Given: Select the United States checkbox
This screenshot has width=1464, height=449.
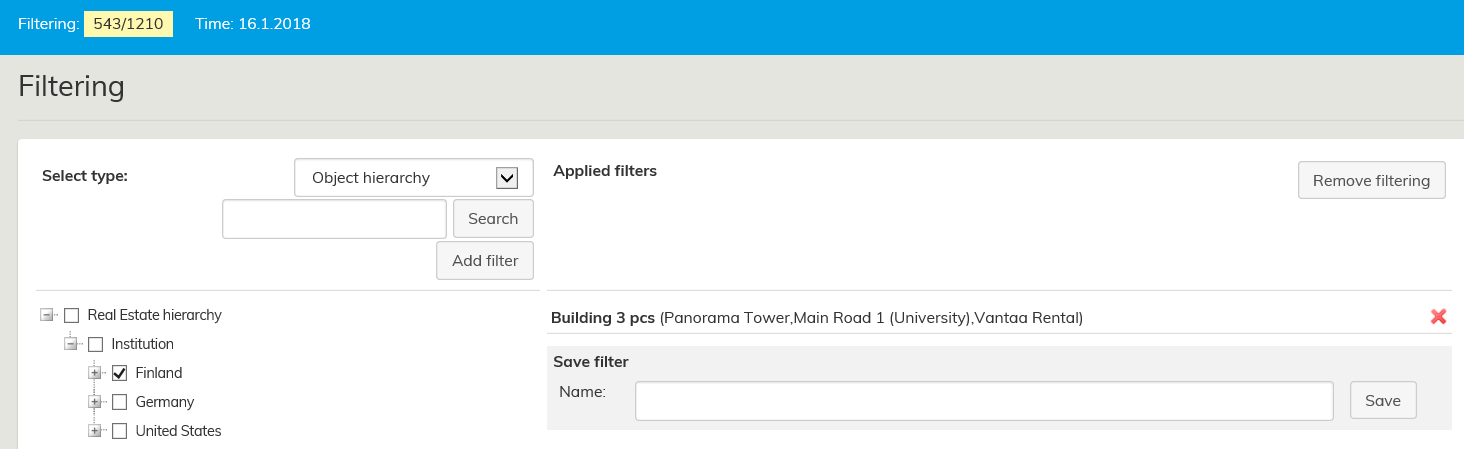Looking at the screenshot, I should pos(120,431).
